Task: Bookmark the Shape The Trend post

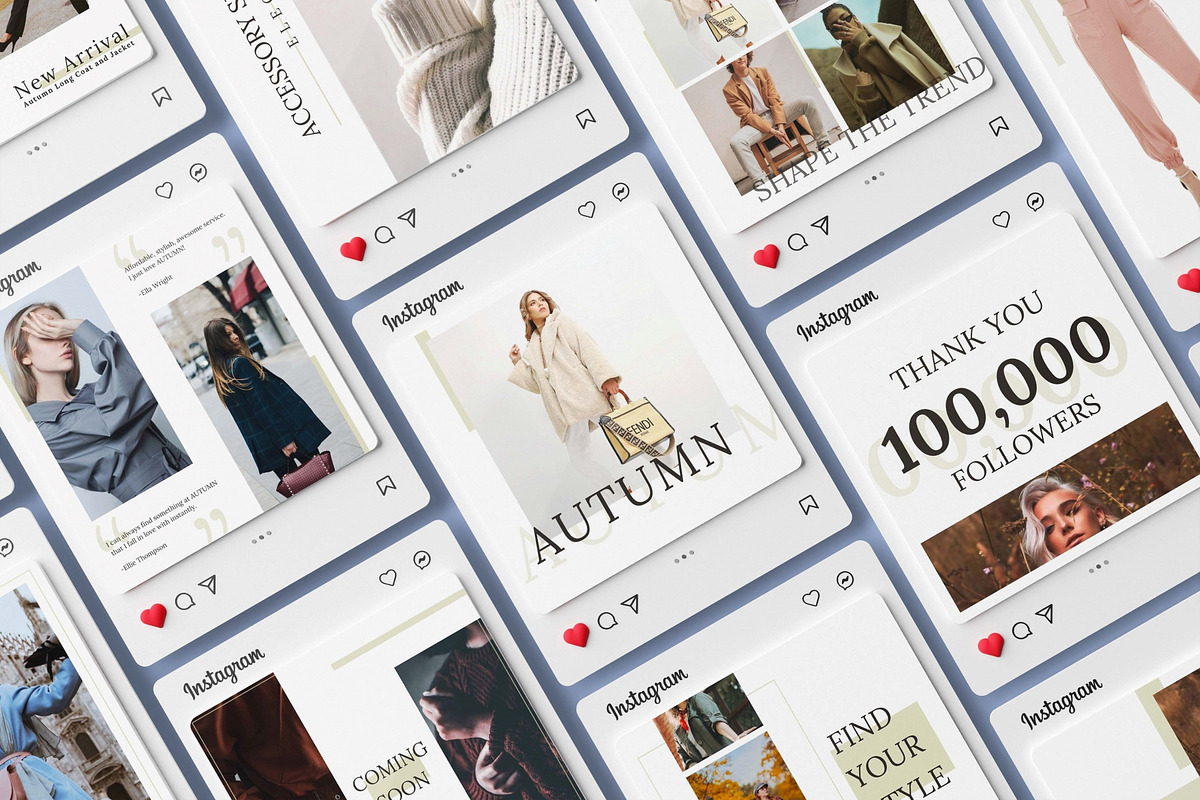Action: [x=999, y=125]
